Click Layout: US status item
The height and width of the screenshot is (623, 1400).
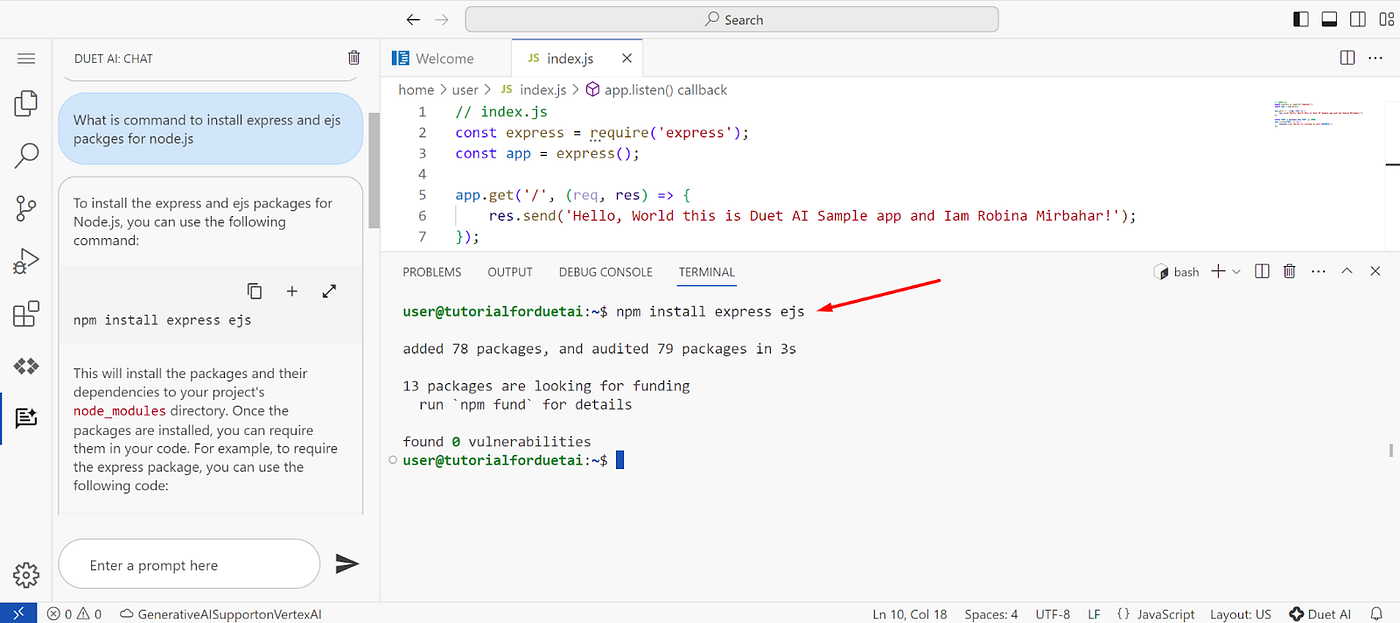[1240, 614]
